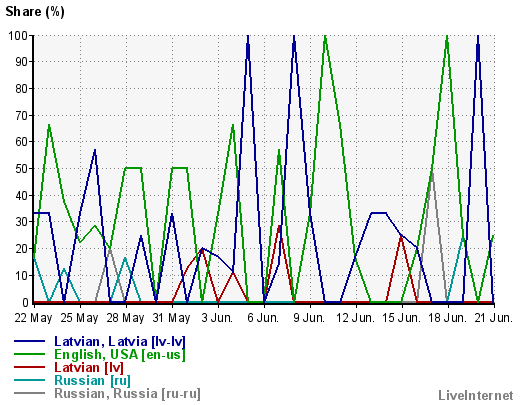Click the 6 Jun. date axis label
This screenshot has width=520, height=405.
coord(263,318)
